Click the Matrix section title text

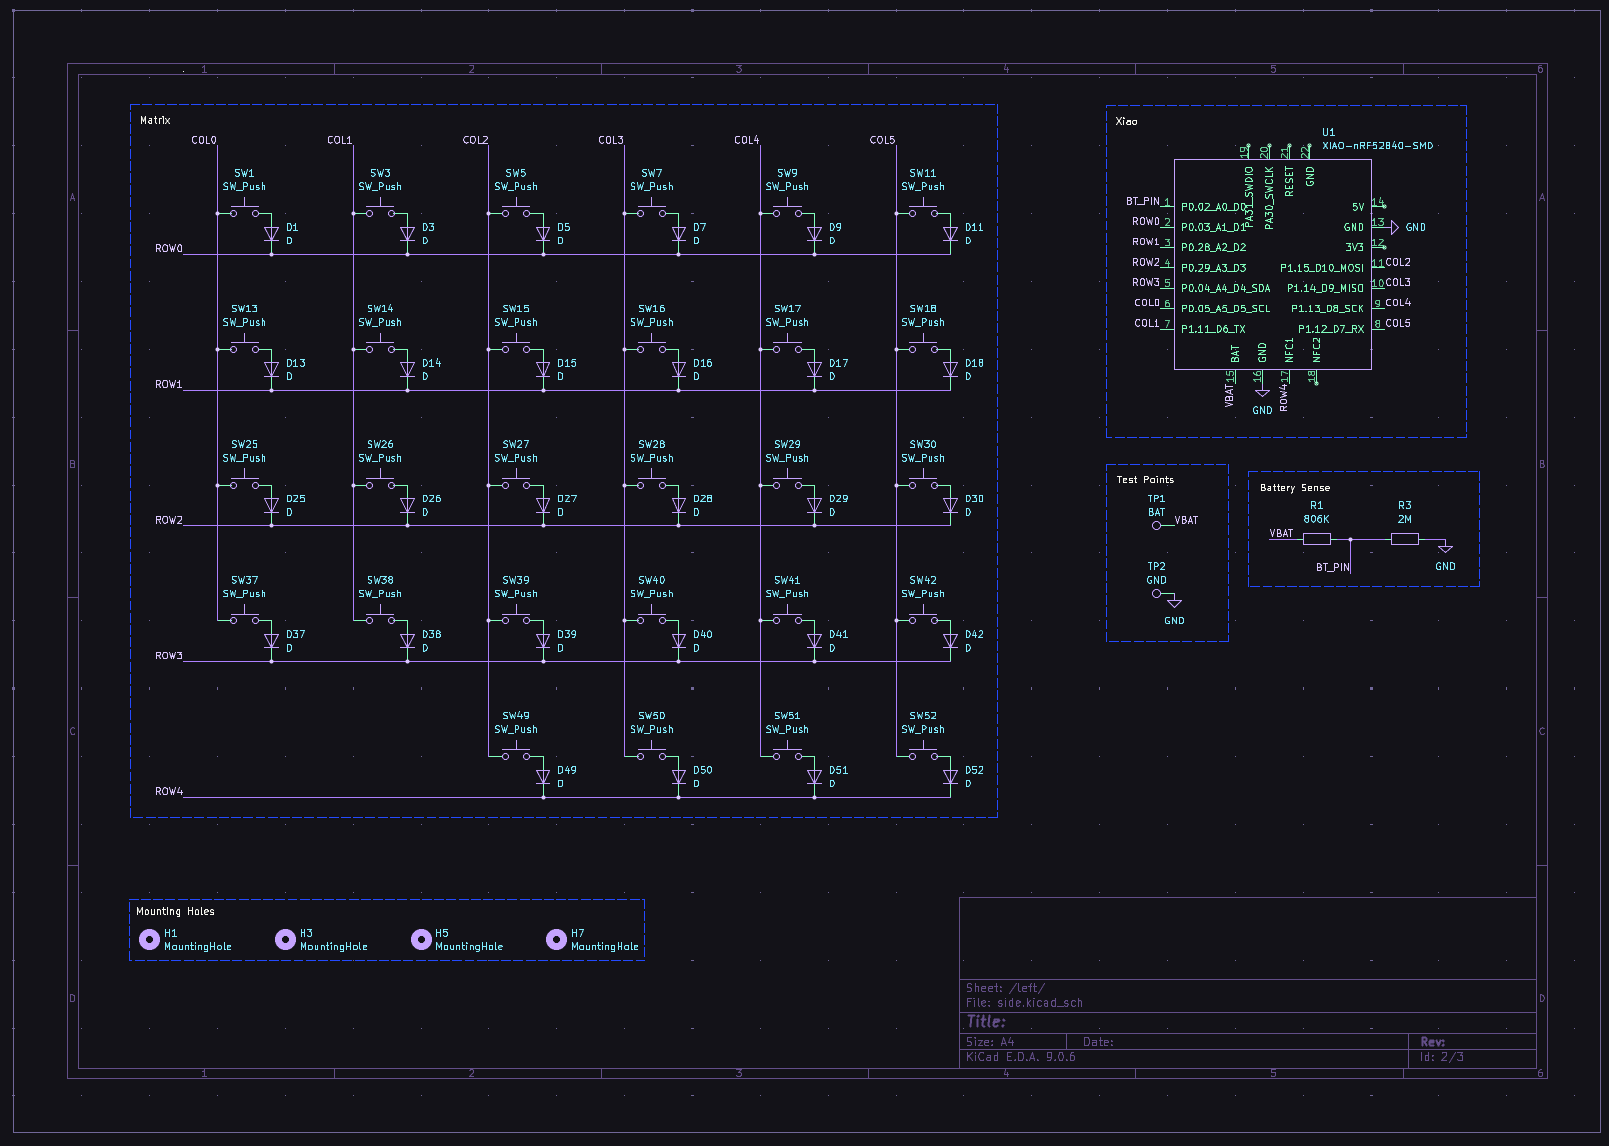click(155, 121)
